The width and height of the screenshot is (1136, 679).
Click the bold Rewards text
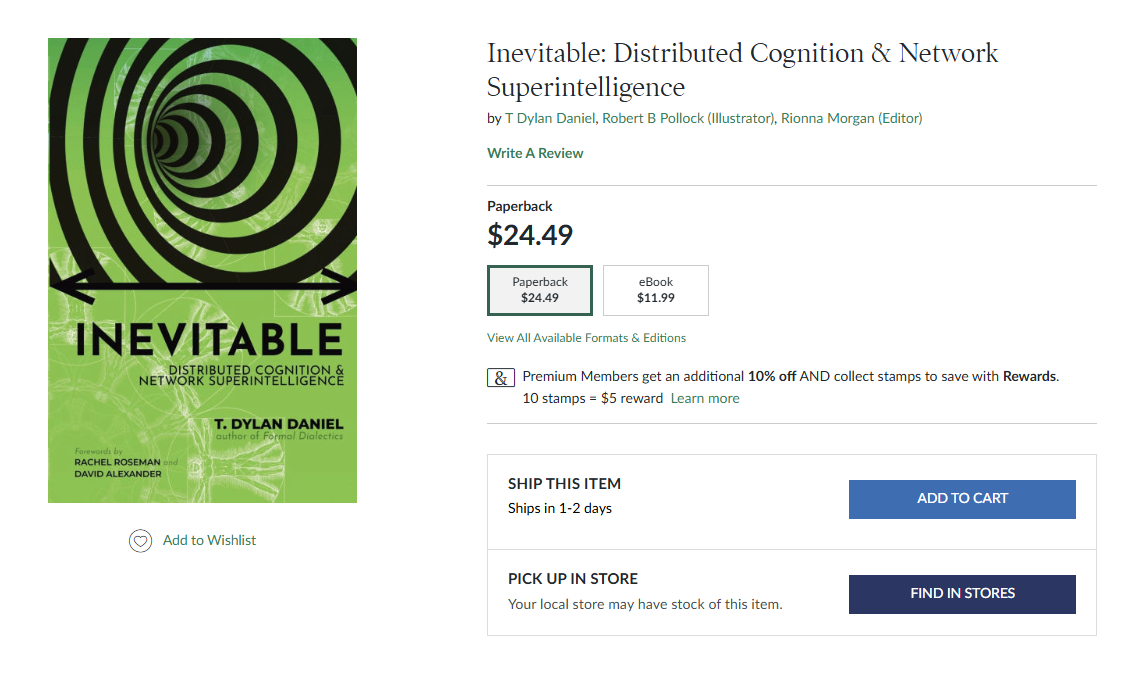(x=1029, y=377)
